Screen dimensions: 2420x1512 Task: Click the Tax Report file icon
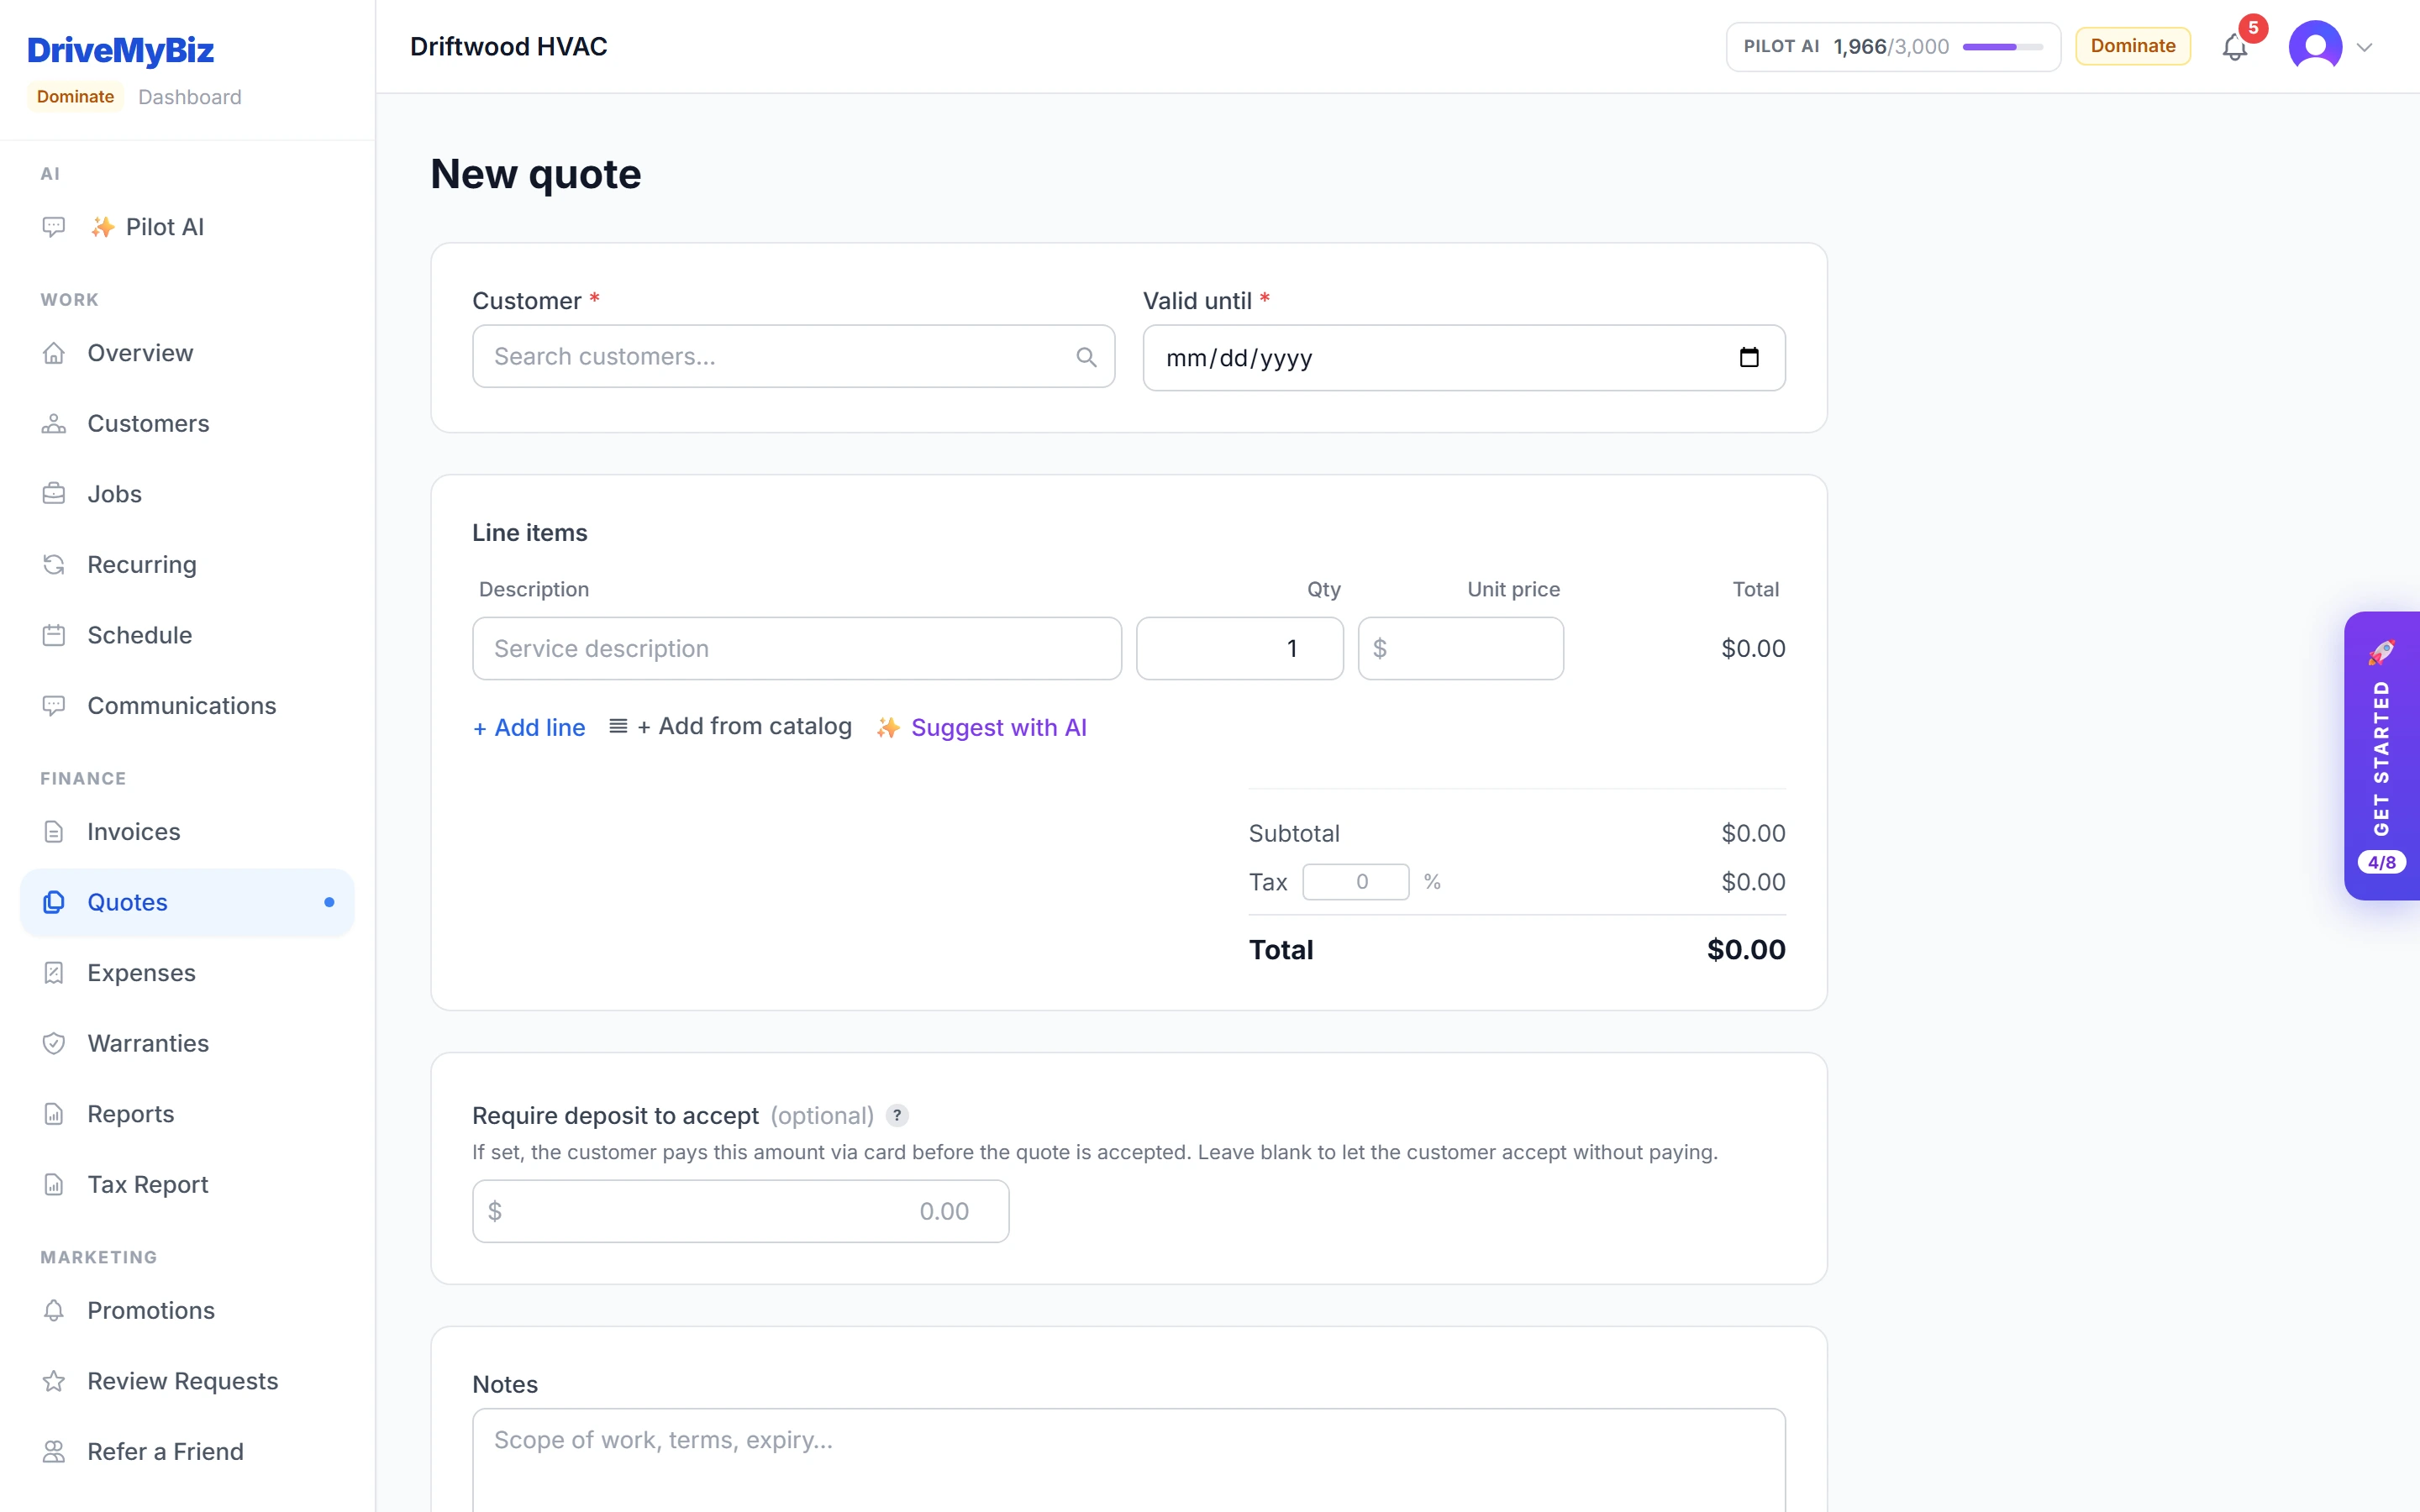54,1184
